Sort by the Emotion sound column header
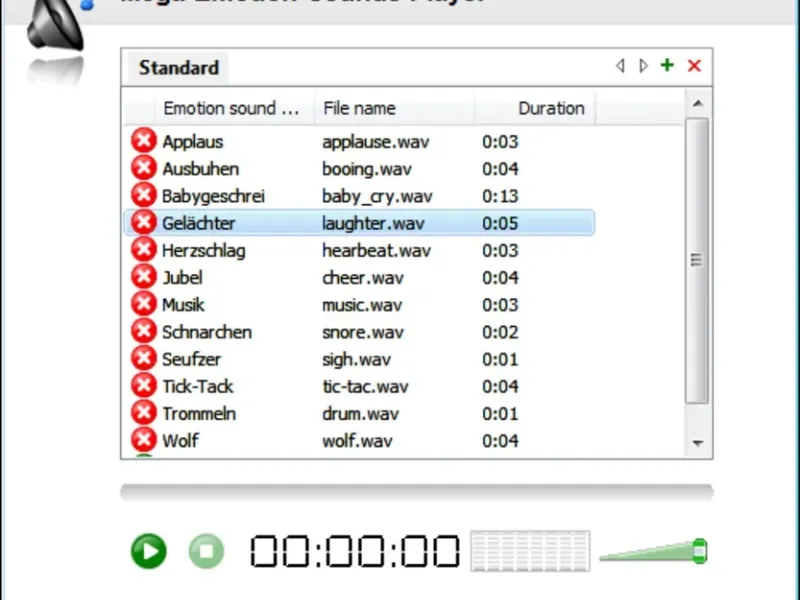This screenshot has width=800, height=600. (x=234, y=108)
